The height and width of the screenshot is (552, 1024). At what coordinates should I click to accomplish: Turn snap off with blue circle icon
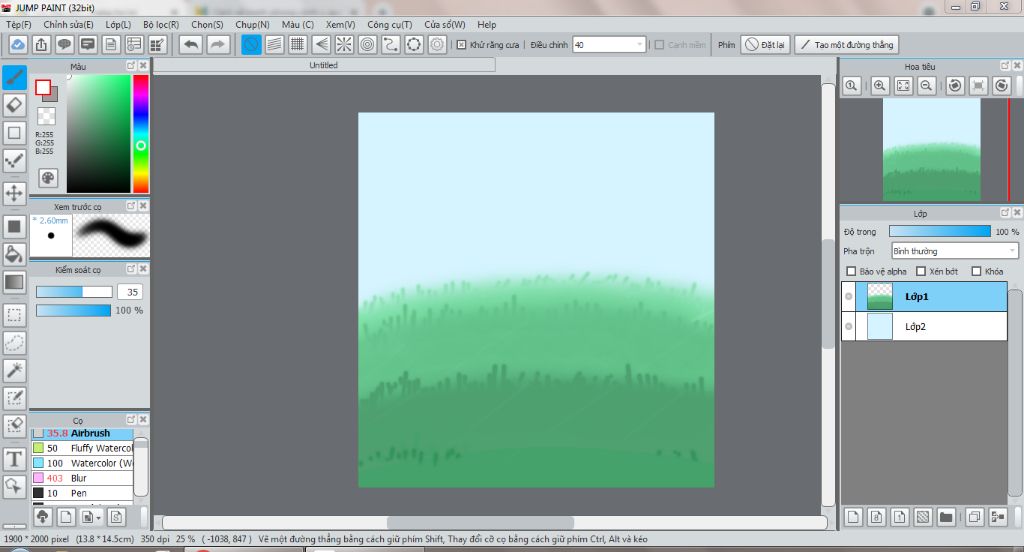click(x=251, y=44)
